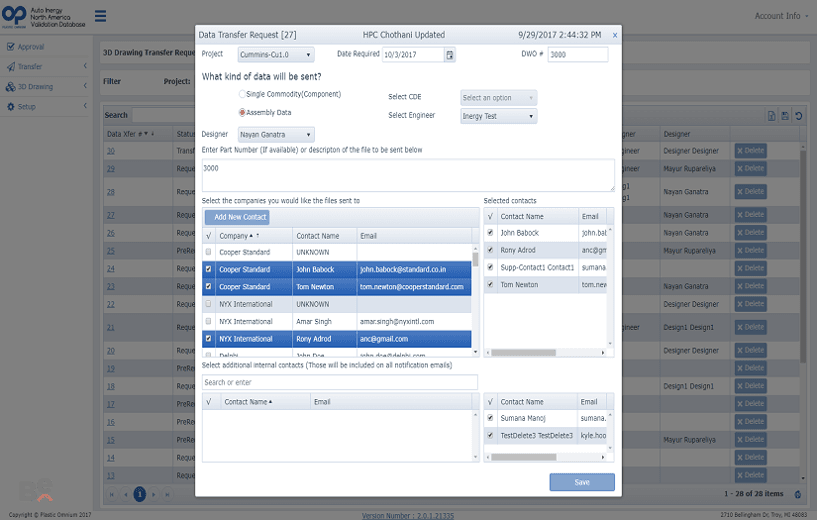Click the Save button
This screenshot has height=520, width=817.
coord(582,482)
